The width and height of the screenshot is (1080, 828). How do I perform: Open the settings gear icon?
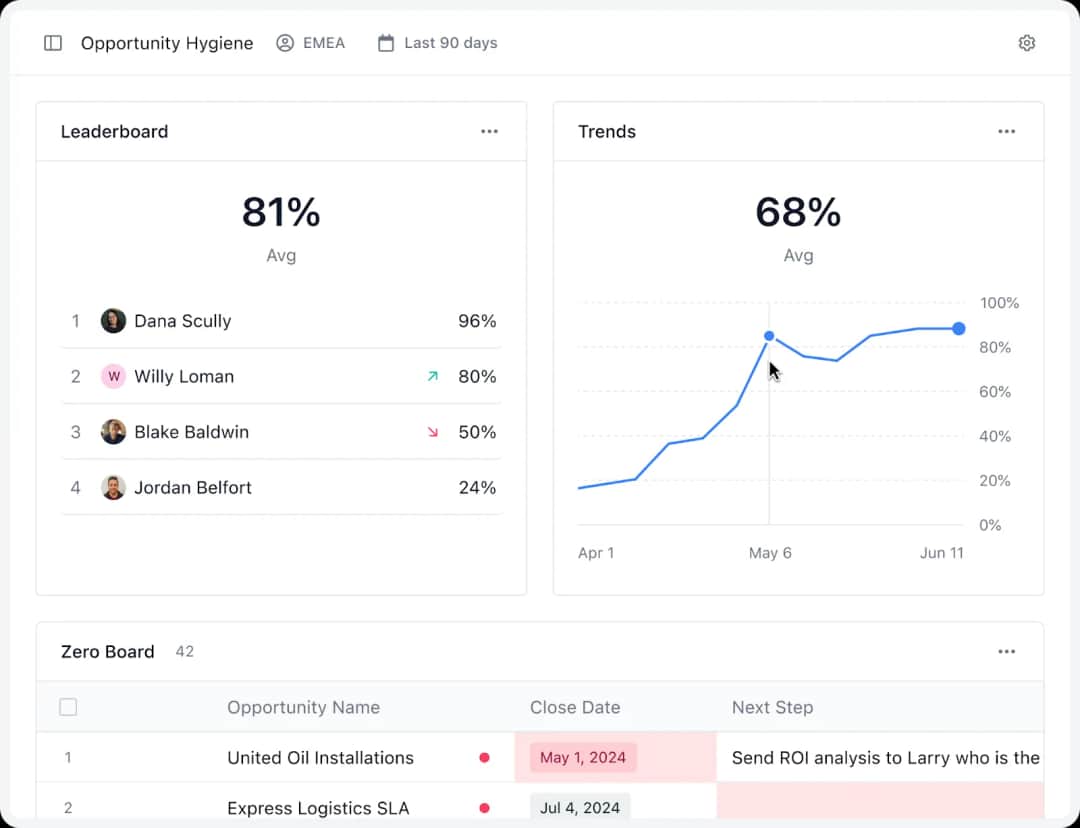pos(1026,43)
